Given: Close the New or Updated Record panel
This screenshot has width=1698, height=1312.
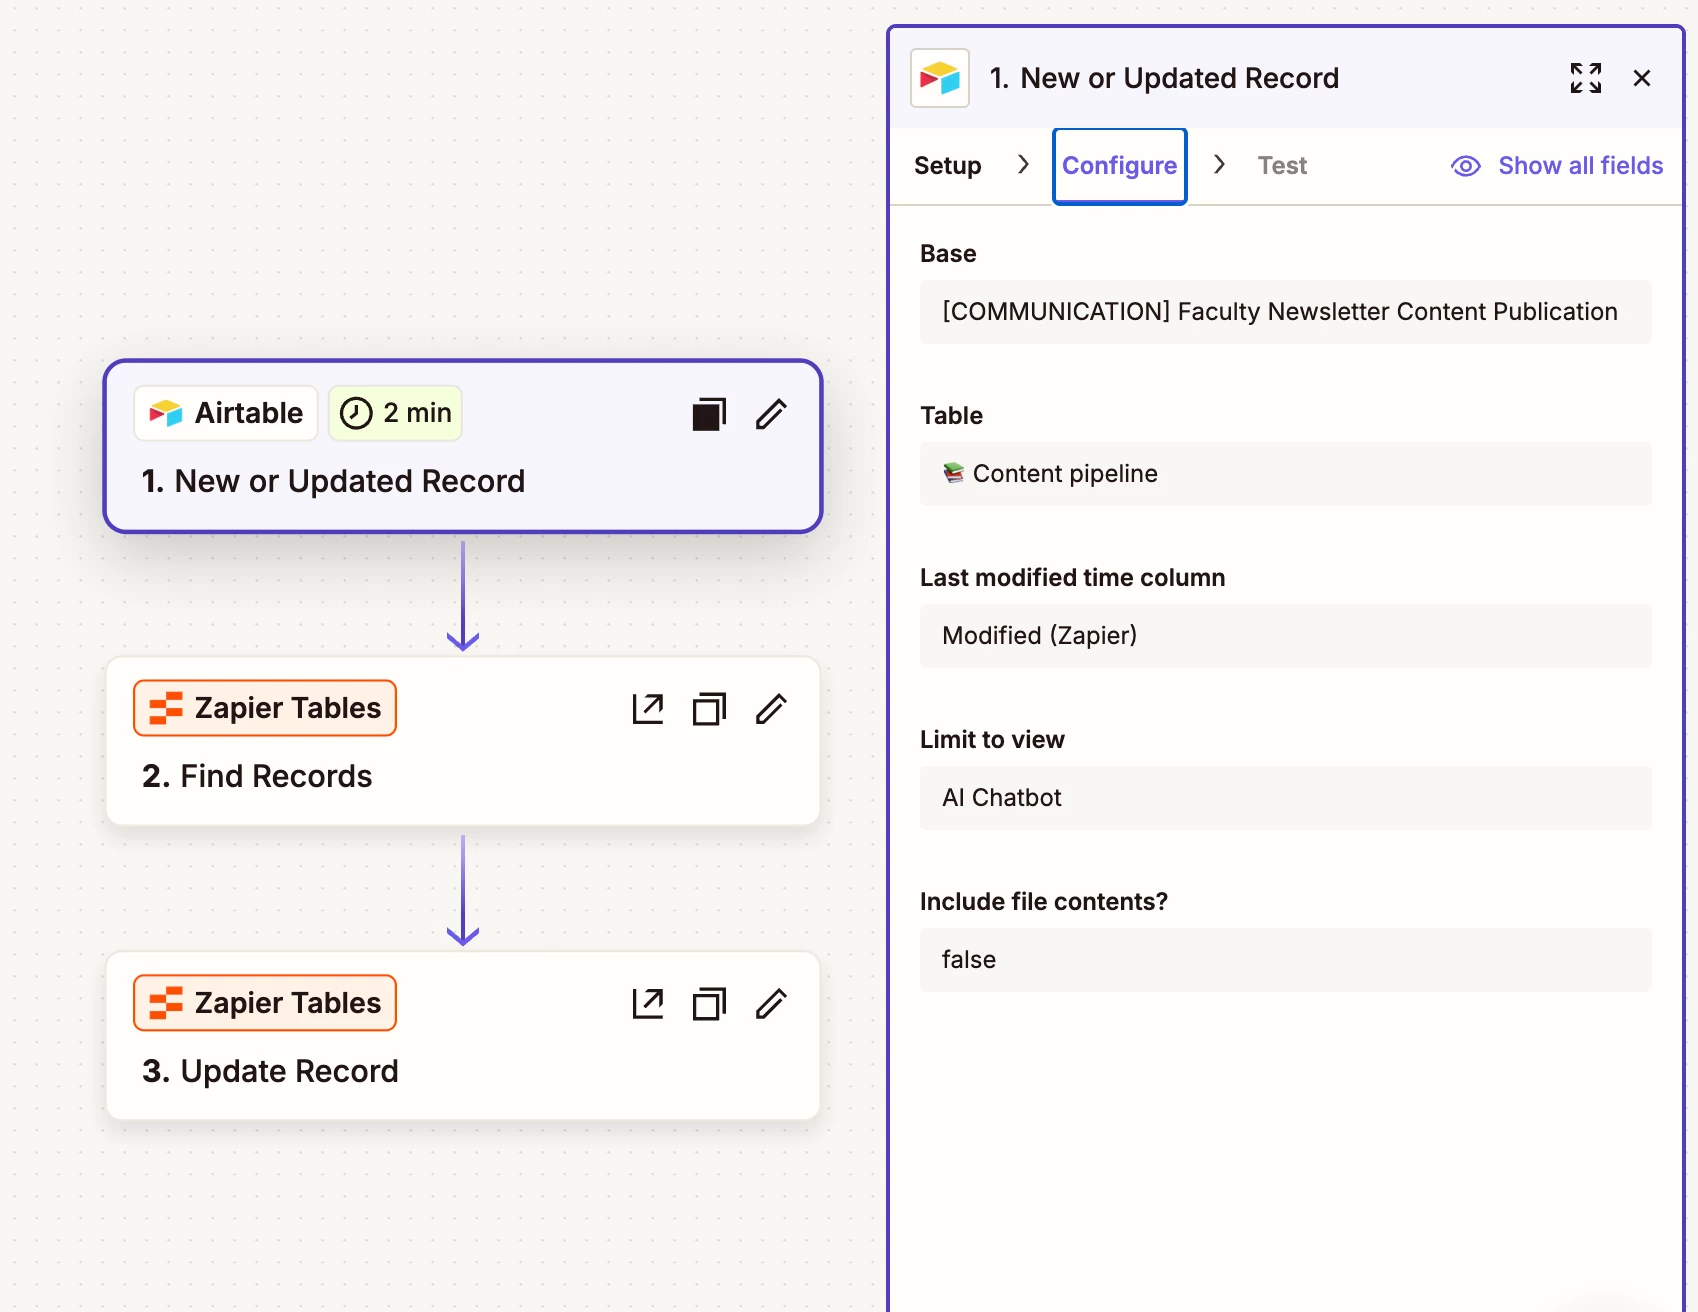Looking at the screenshot, I should click(x=1642, y=78).
